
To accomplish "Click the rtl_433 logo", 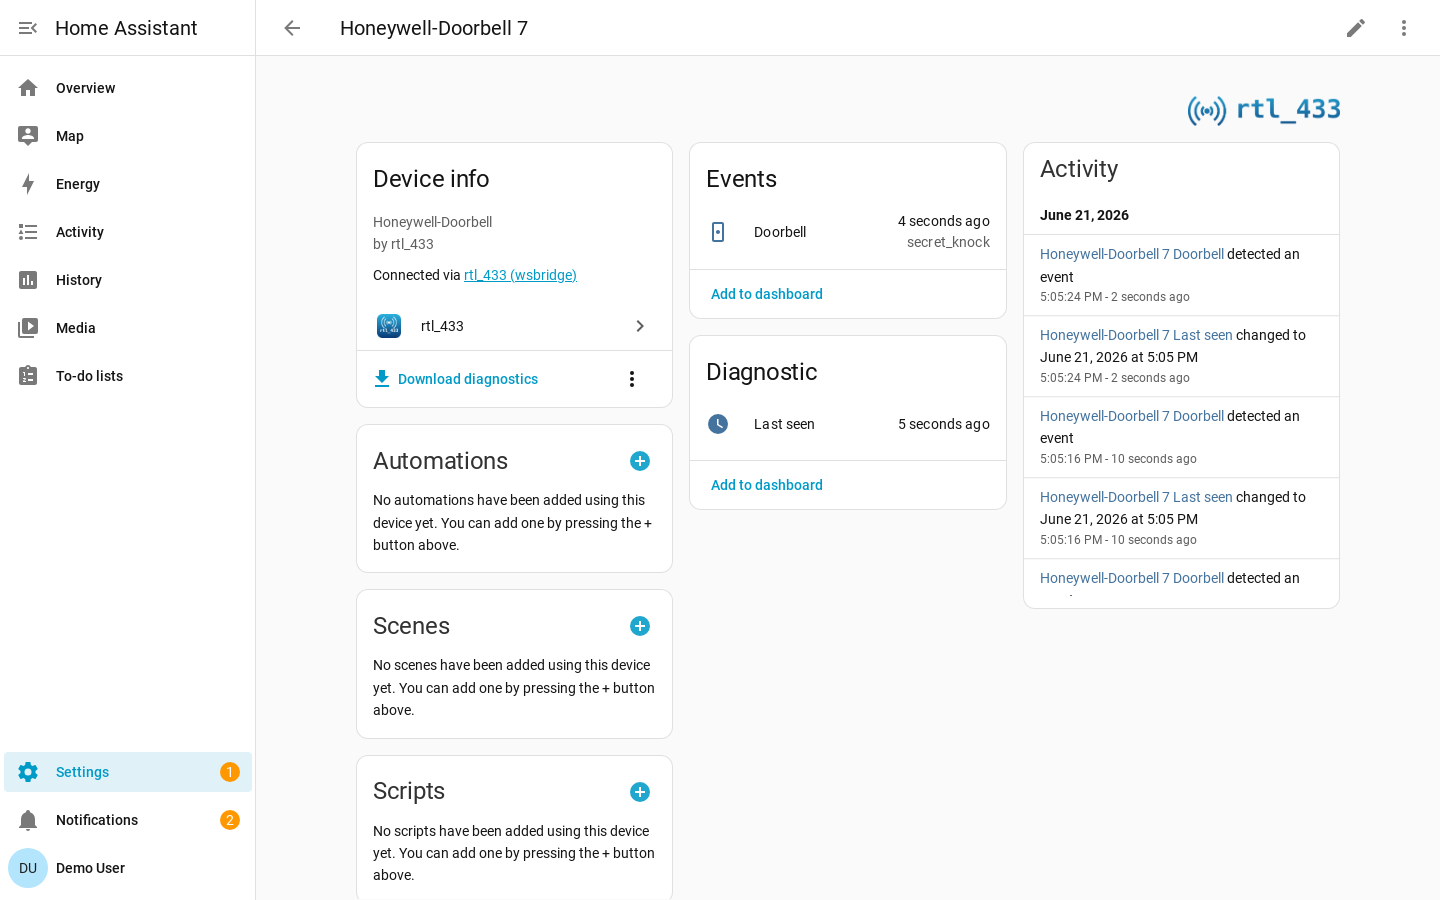I will pyautogui.click(x=1264, y=109).
